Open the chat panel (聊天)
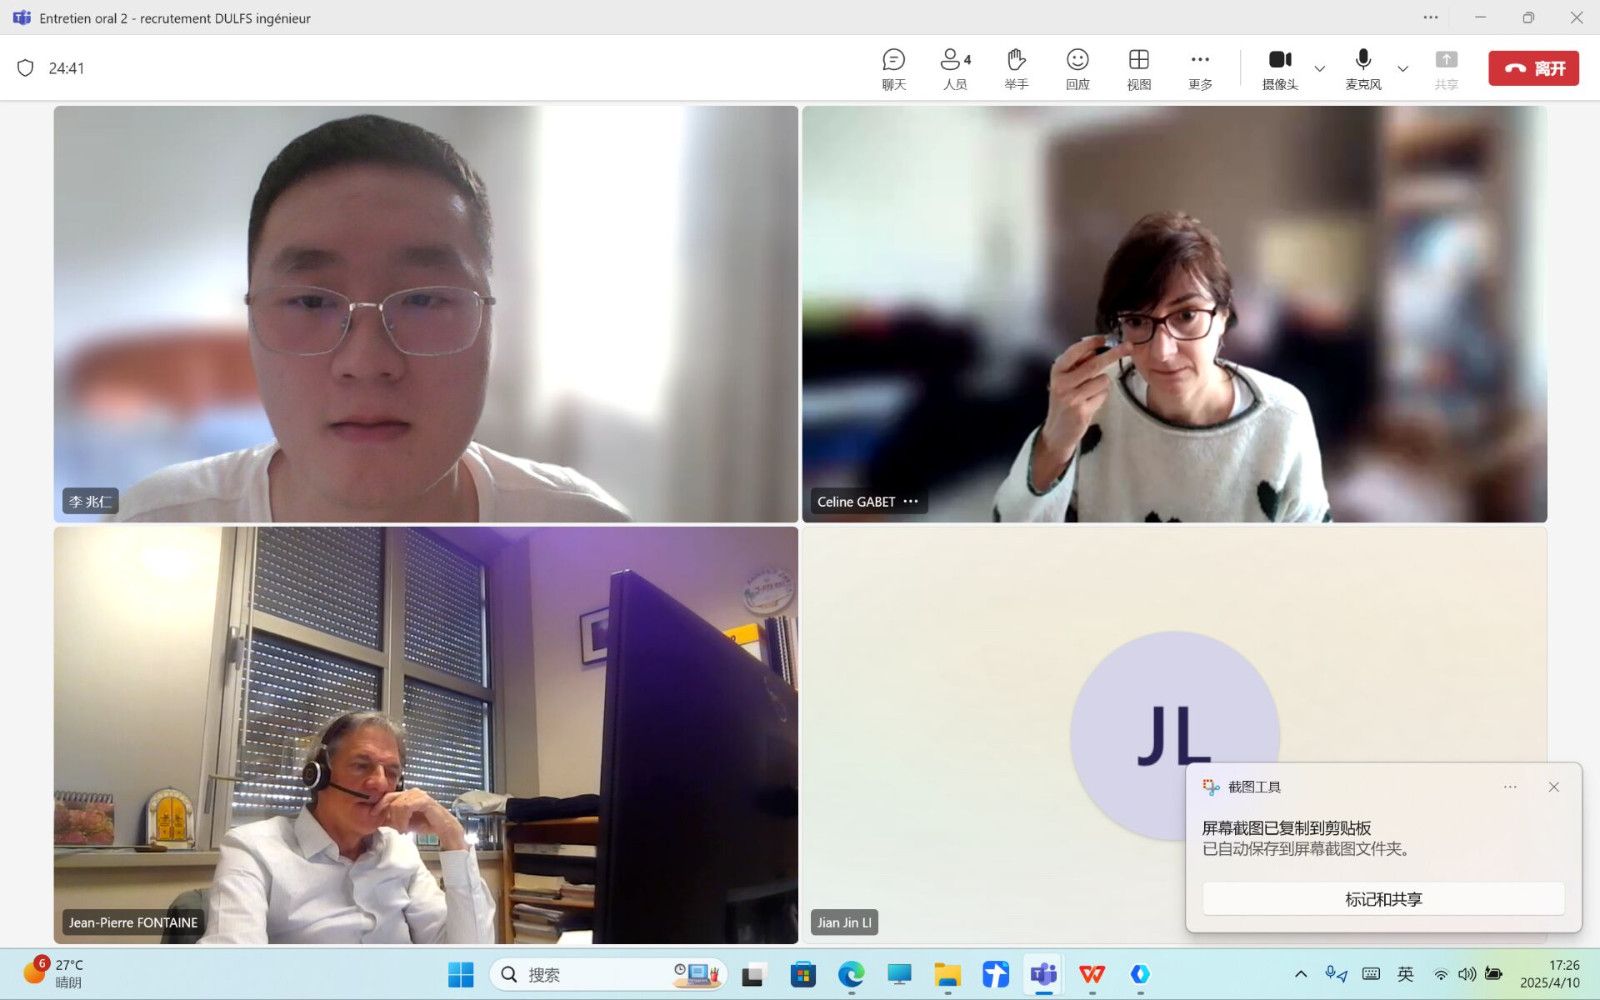This screenshot has width=1600, height=1000. tap(893, 69)
